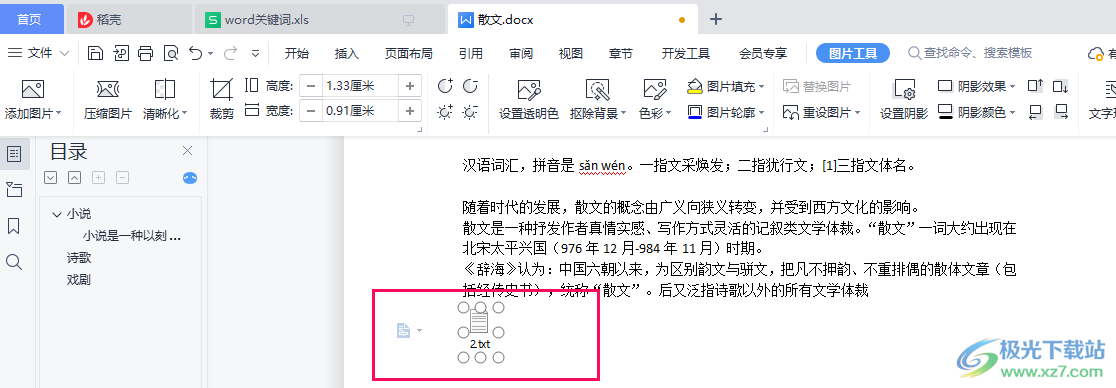Open the bookmark sidebar icon
This screenshot has width=1116, height=388.
point(14,226)
